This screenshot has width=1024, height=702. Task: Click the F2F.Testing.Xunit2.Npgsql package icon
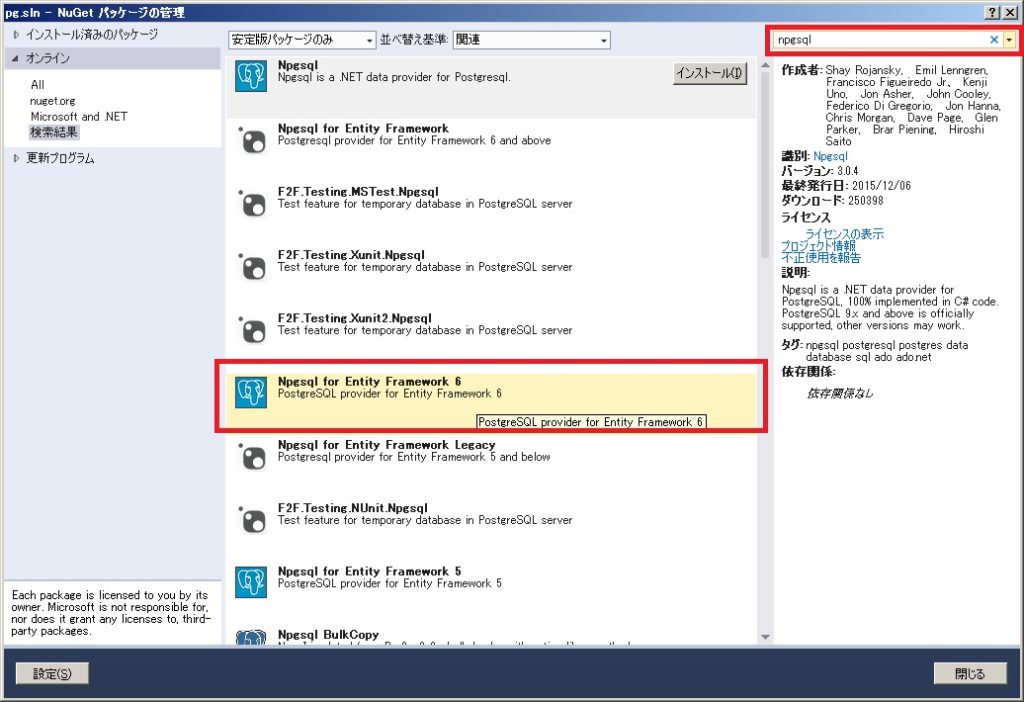pos(251,329)
